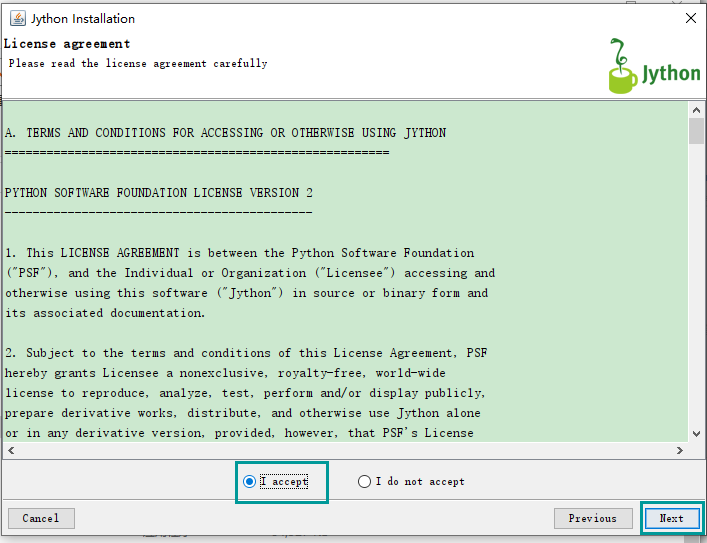This screenshot has width=707, height=543.
Task: Click the "Jython Installation" title bar text
Action: point(83,18)
